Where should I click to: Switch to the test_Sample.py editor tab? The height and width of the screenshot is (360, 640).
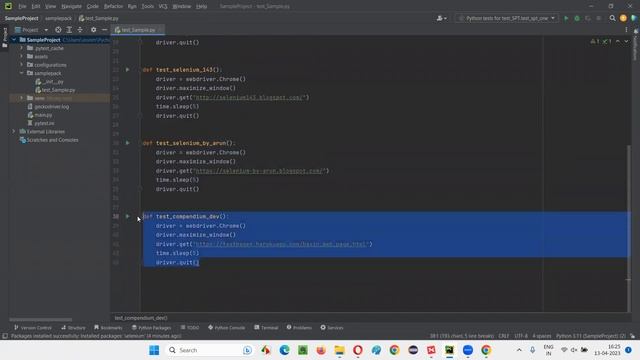138,30
